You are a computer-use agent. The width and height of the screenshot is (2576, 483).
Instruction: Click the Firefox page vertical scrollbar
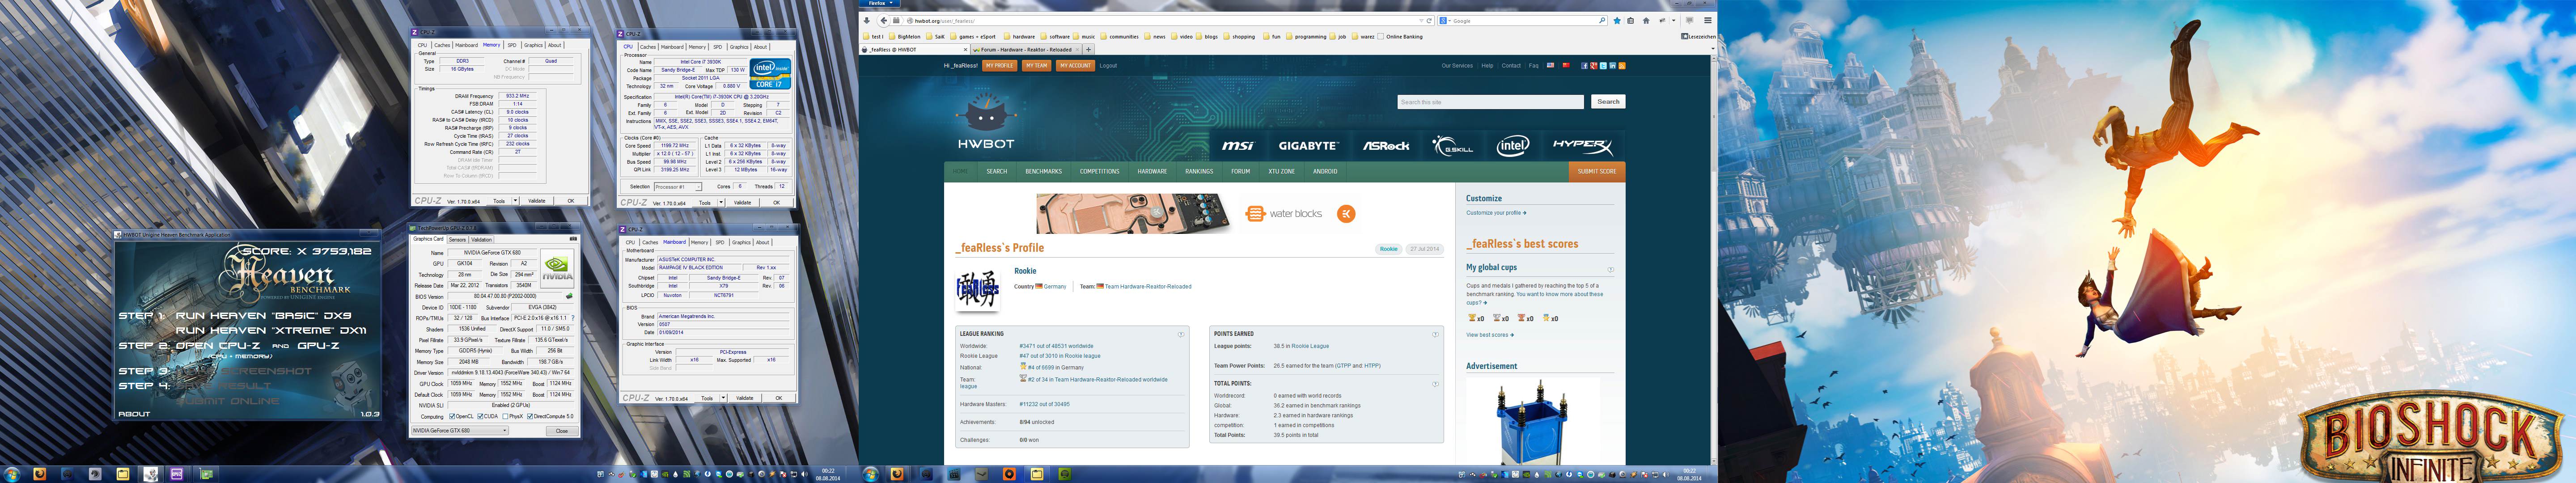pos(1714,260)
